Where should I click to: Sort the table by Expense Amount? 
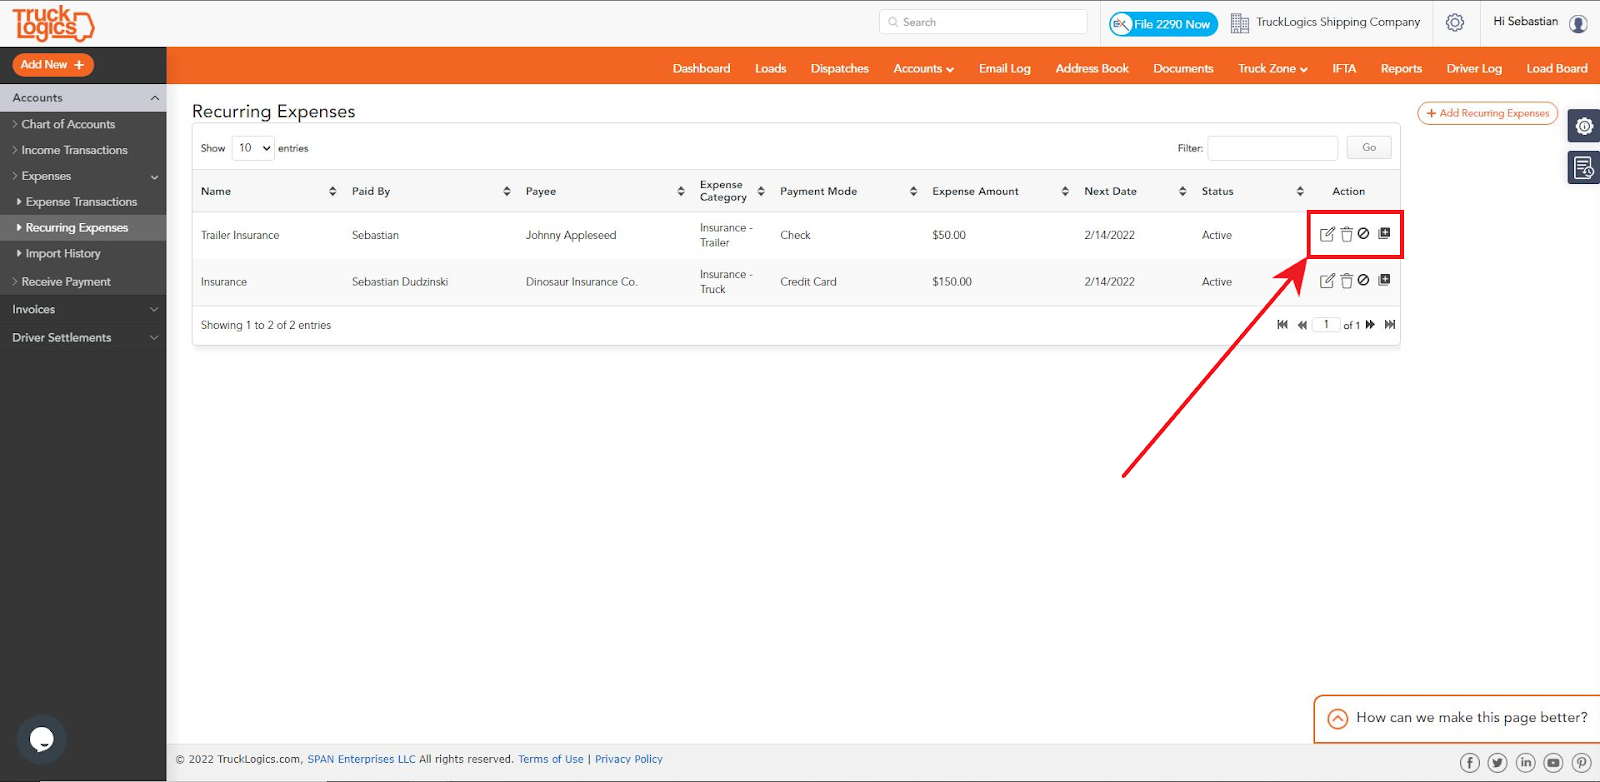click(x=1065, y=191)
